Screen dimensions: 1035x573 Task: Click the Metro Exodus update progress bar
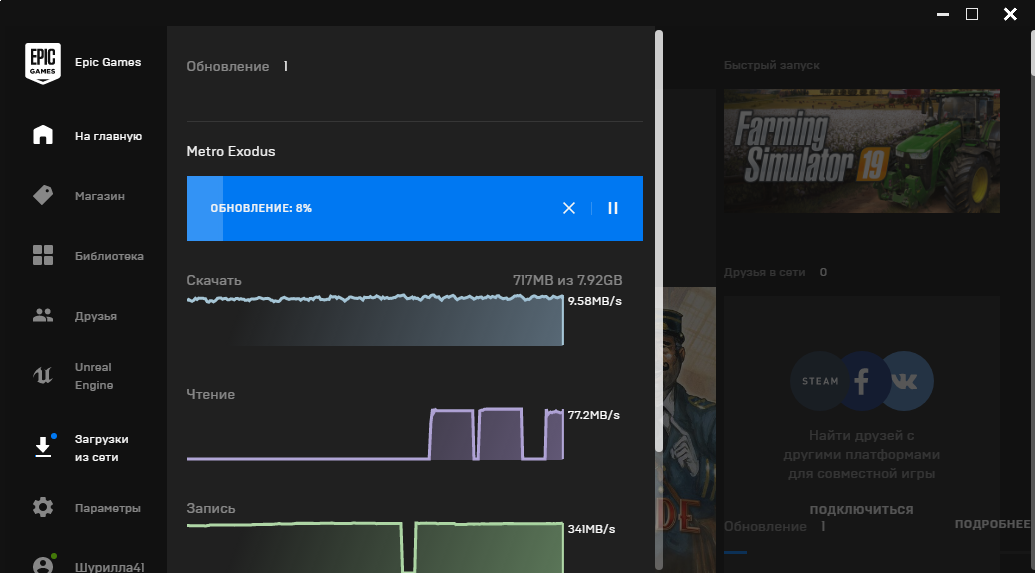coord(415,209)
